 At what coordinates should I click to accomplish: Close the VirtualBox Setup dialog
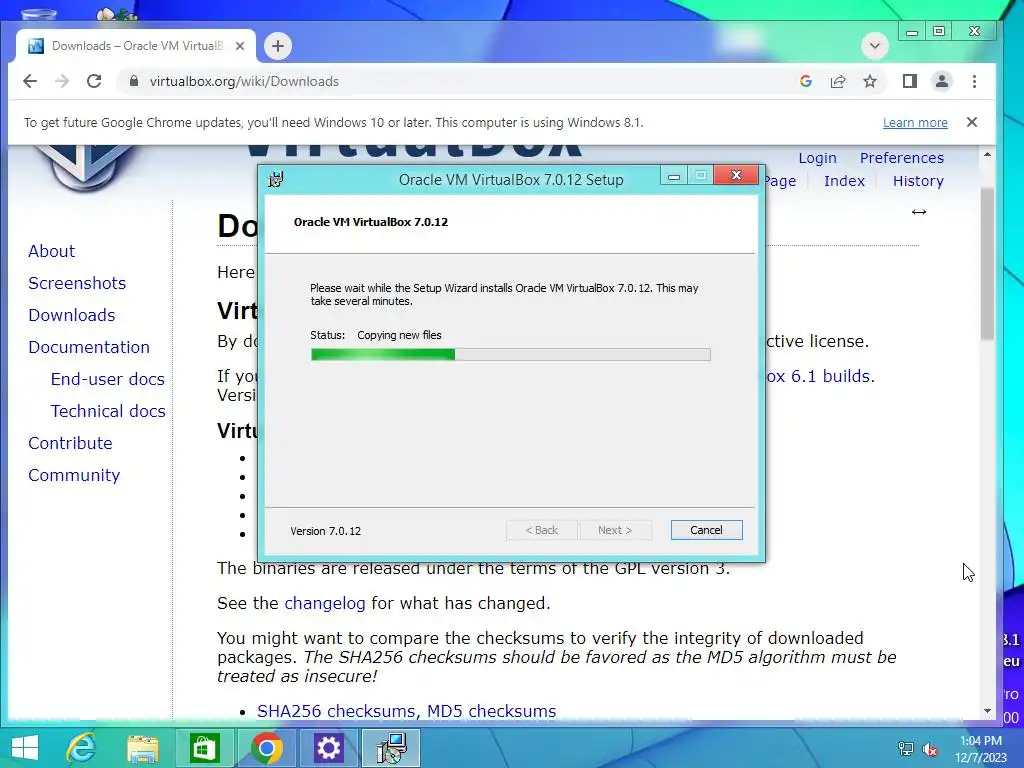tap(736, 175)
